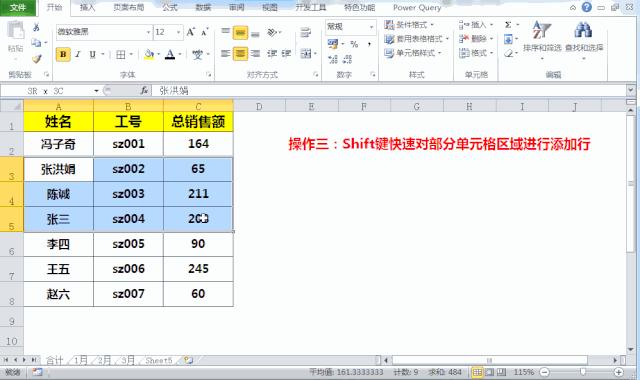
Task: Click the macro record icon in status bar
Action: [38, 372]
